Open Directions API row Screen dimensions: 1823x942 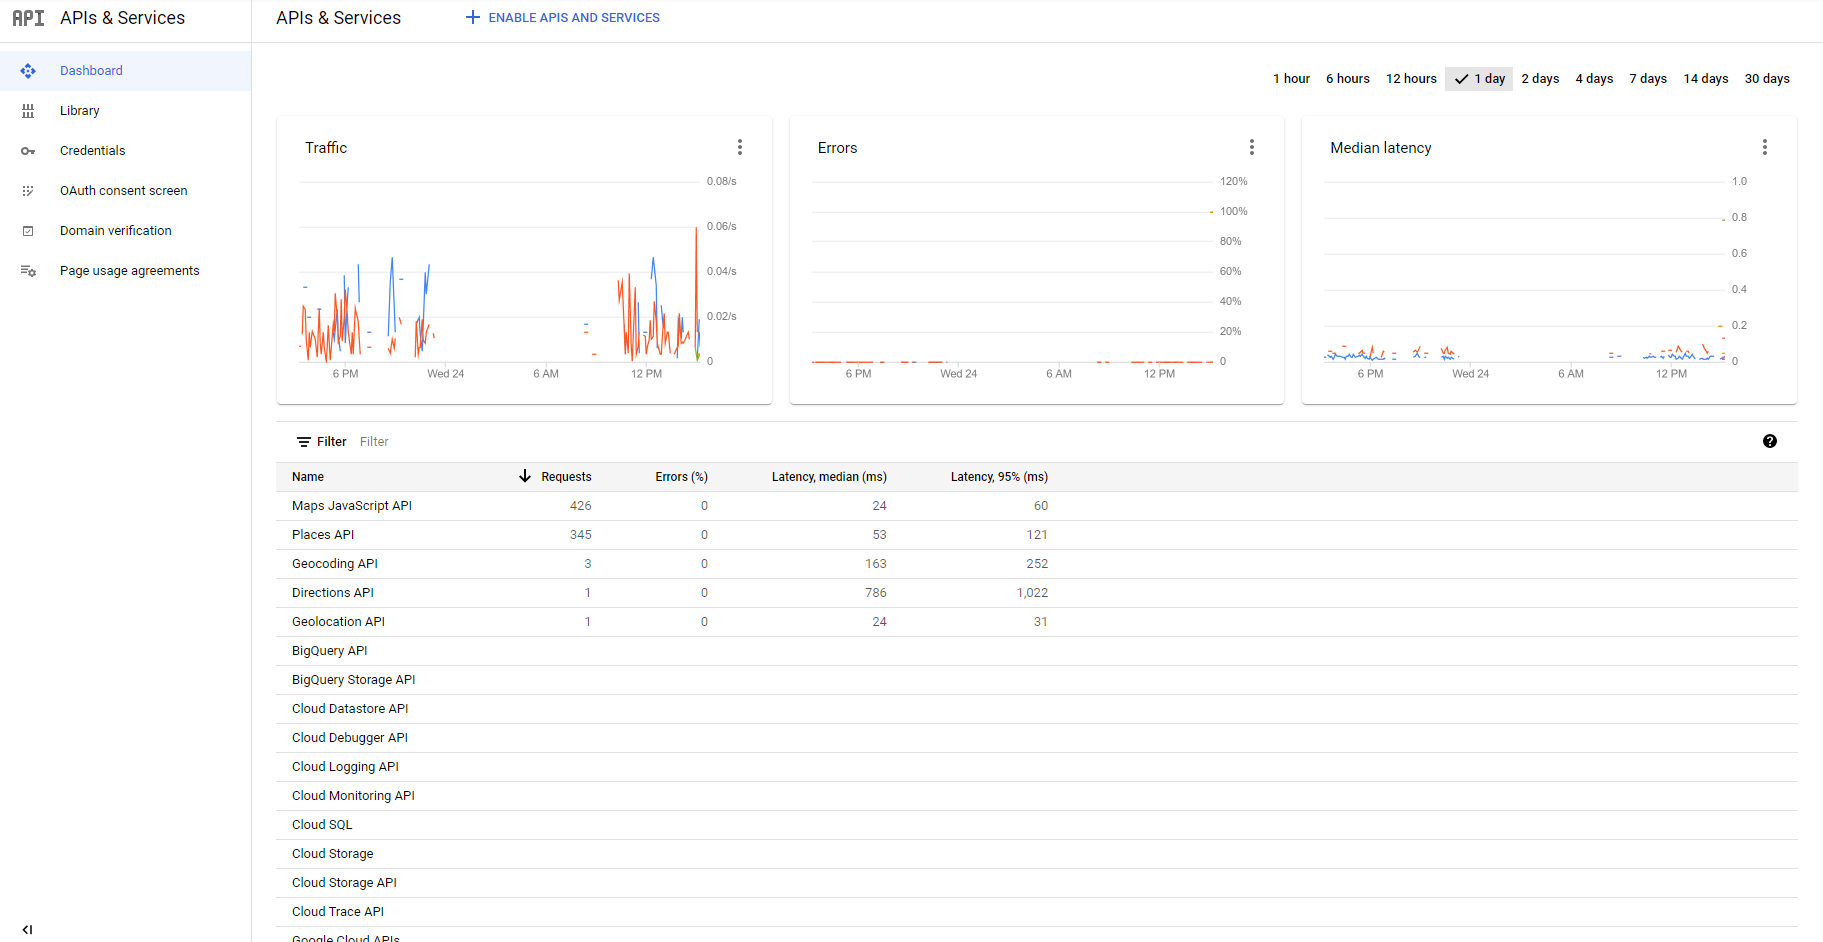click(1037, 593)
